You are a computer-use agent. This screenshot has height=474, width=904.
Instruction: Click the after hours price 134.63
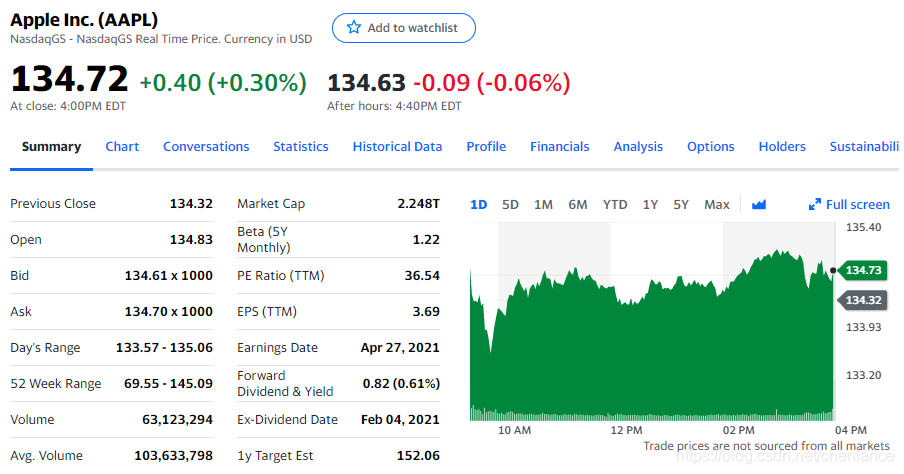(367, 83)
